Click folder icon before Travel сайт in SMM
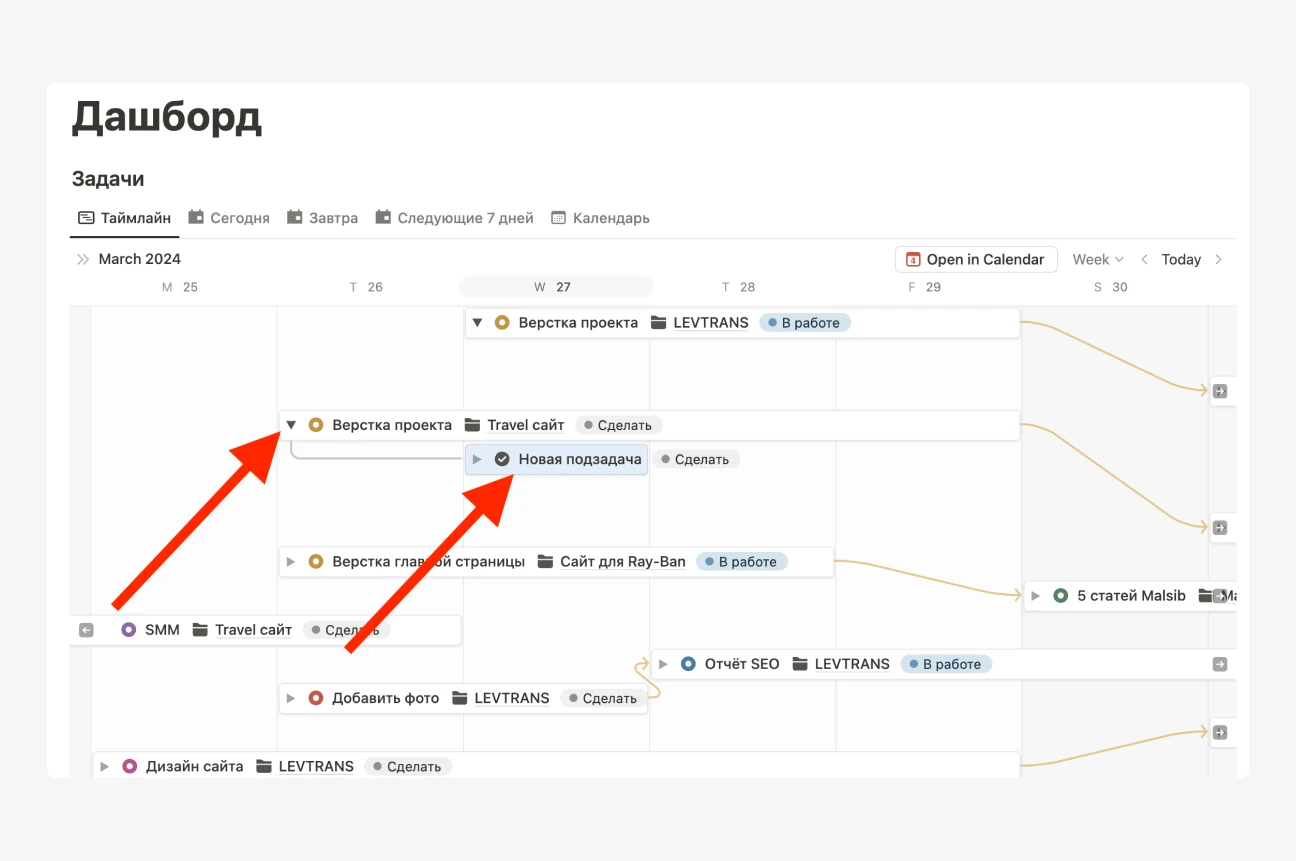The width and height of the screenshot is (1296, 861). click(x=200, y=630)
